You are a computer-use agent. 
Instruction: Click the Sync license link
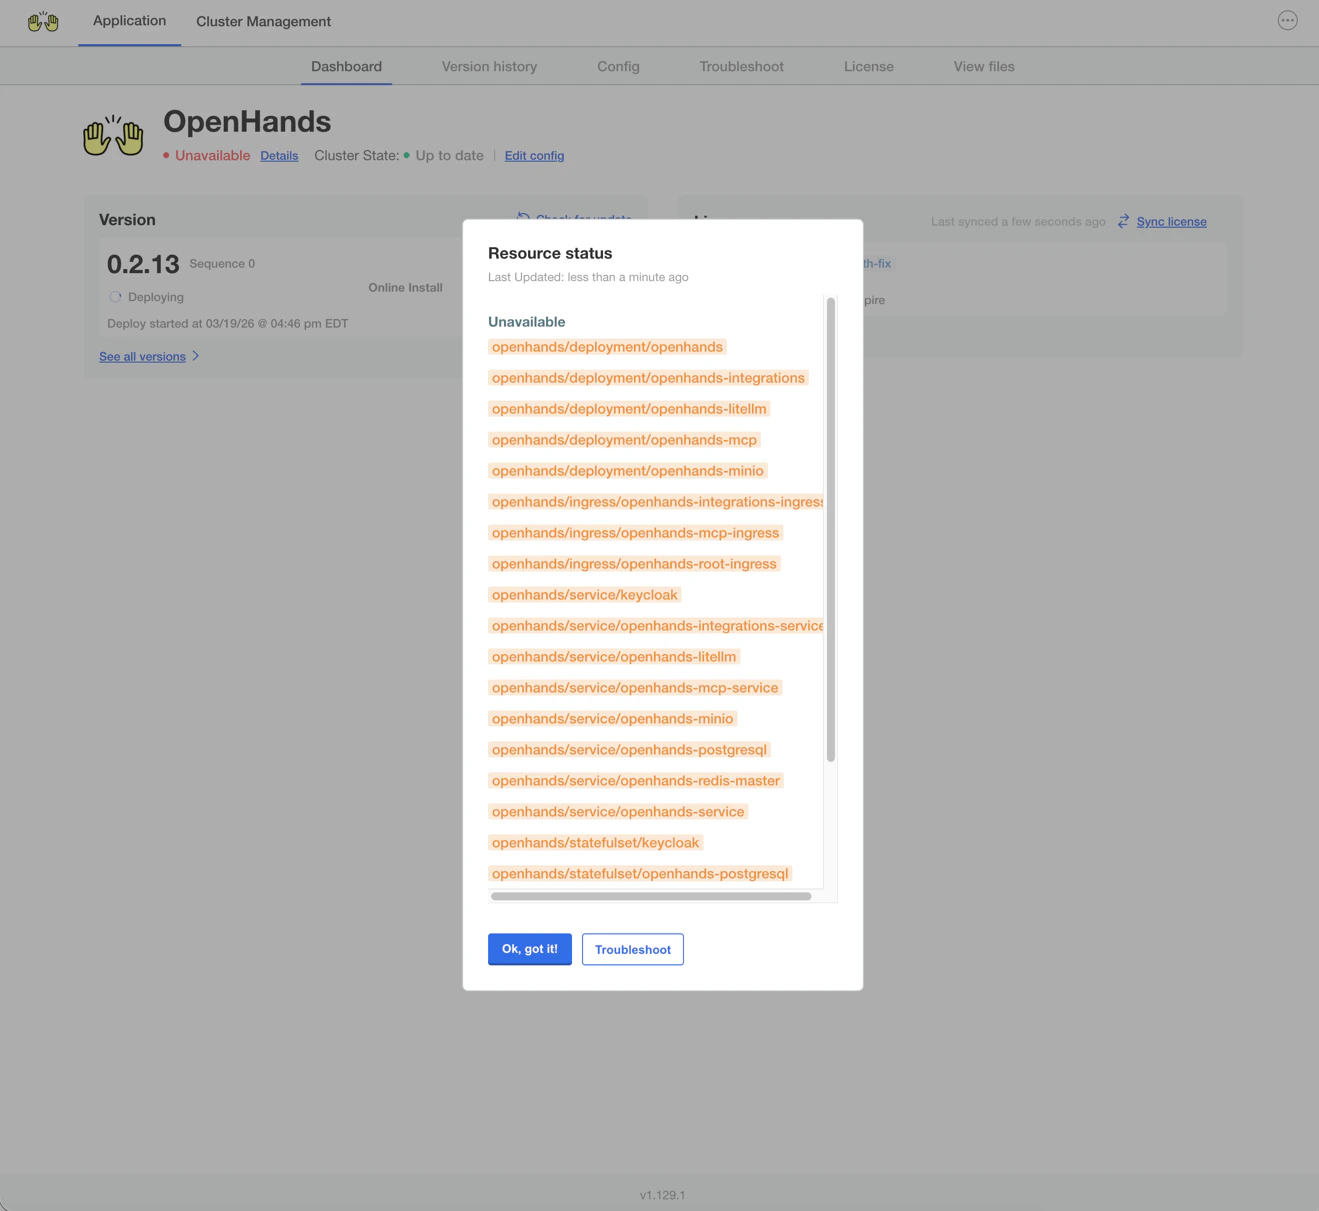(x=1171, y=221)
